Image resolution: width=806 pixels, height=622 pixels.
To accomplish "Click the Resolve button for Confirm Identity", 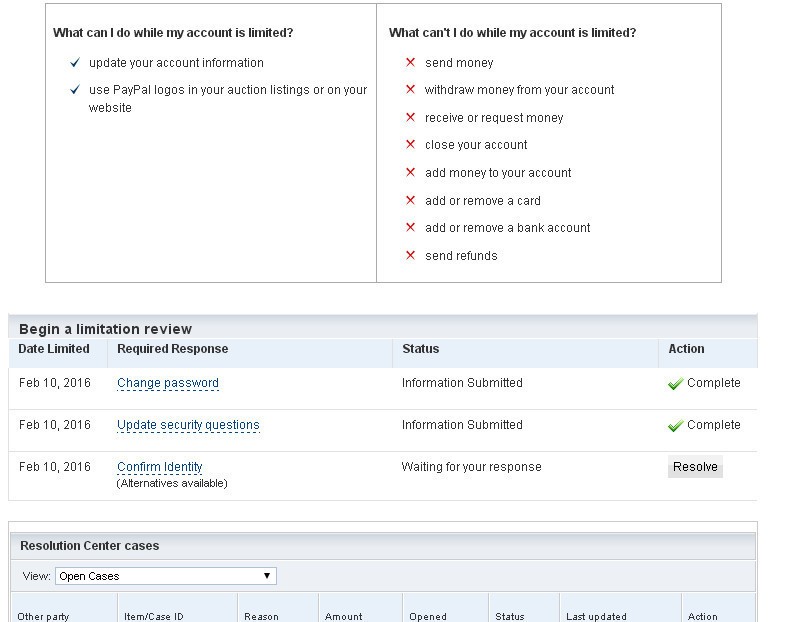I will pyautogui.click(x=695, y=467).
